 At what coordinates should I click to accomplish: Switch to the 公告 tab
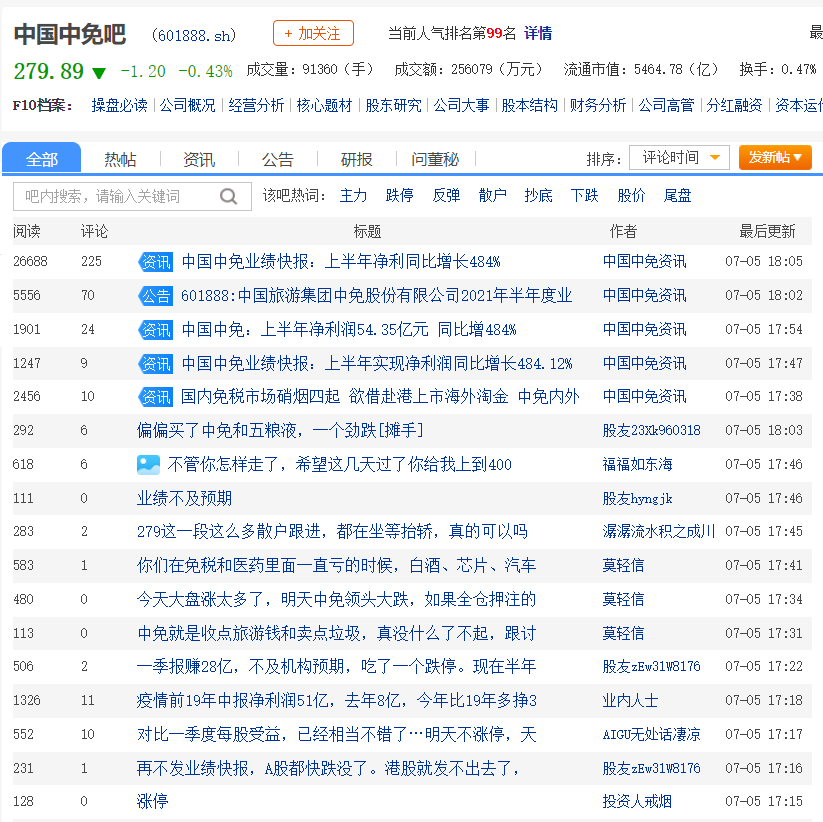coord(278,159)
